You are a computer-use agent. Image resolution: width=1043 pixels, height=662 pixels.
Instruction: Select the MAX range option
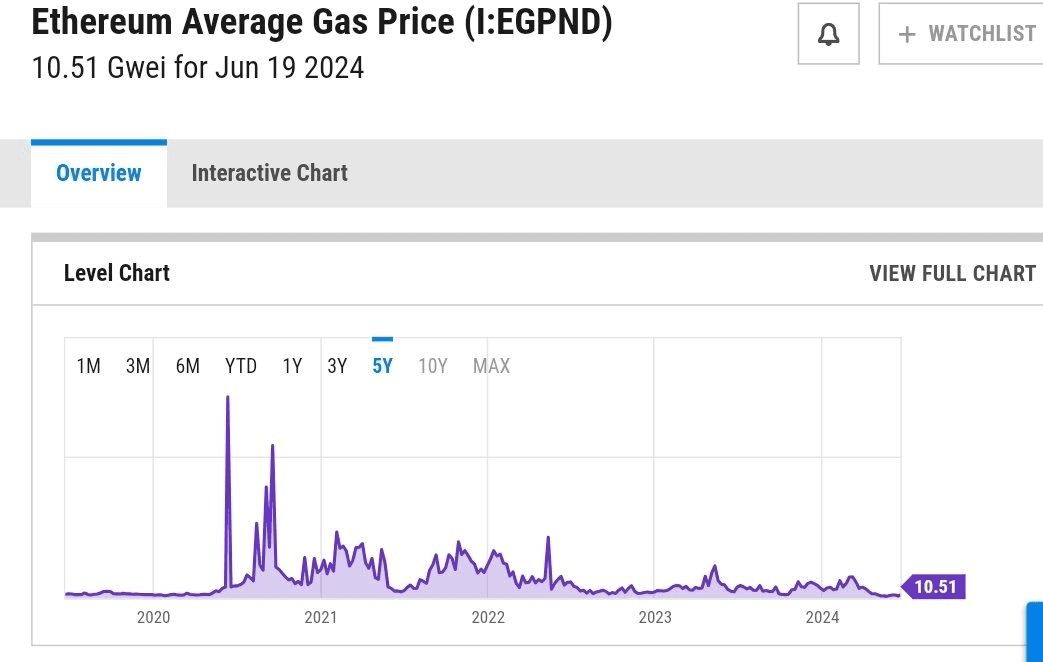[x=491, y=366]
